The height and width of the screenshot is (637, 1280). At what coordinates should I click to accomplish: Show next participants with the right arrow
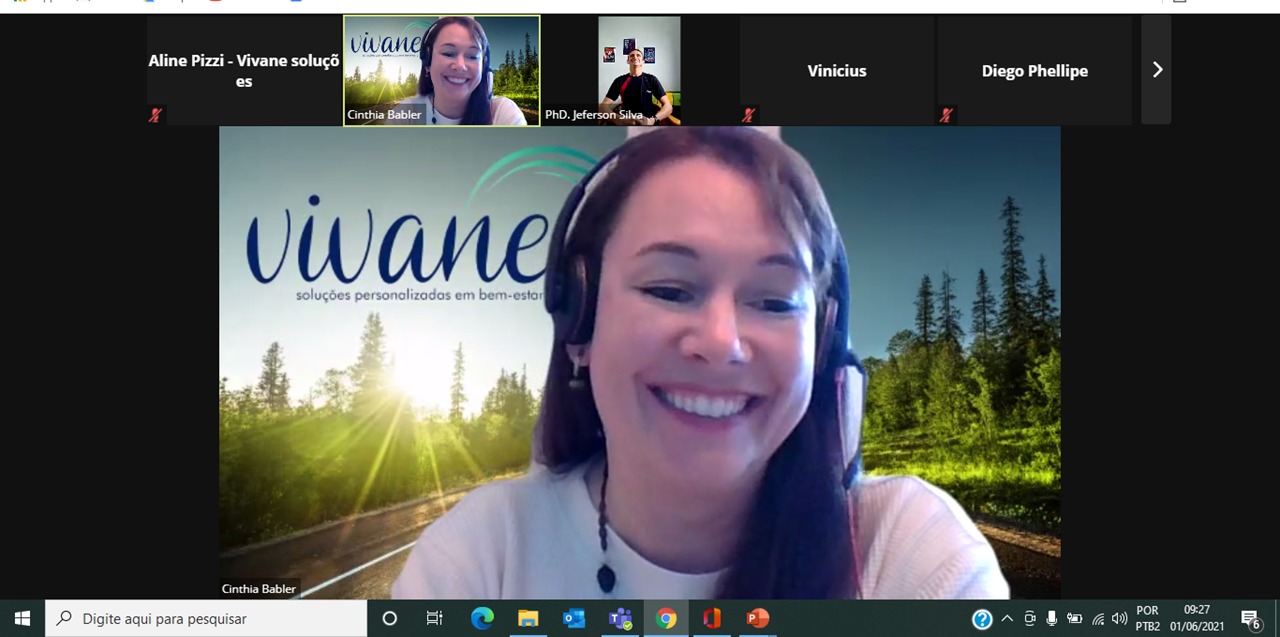pyautogui.click(x=1156, y=69)
